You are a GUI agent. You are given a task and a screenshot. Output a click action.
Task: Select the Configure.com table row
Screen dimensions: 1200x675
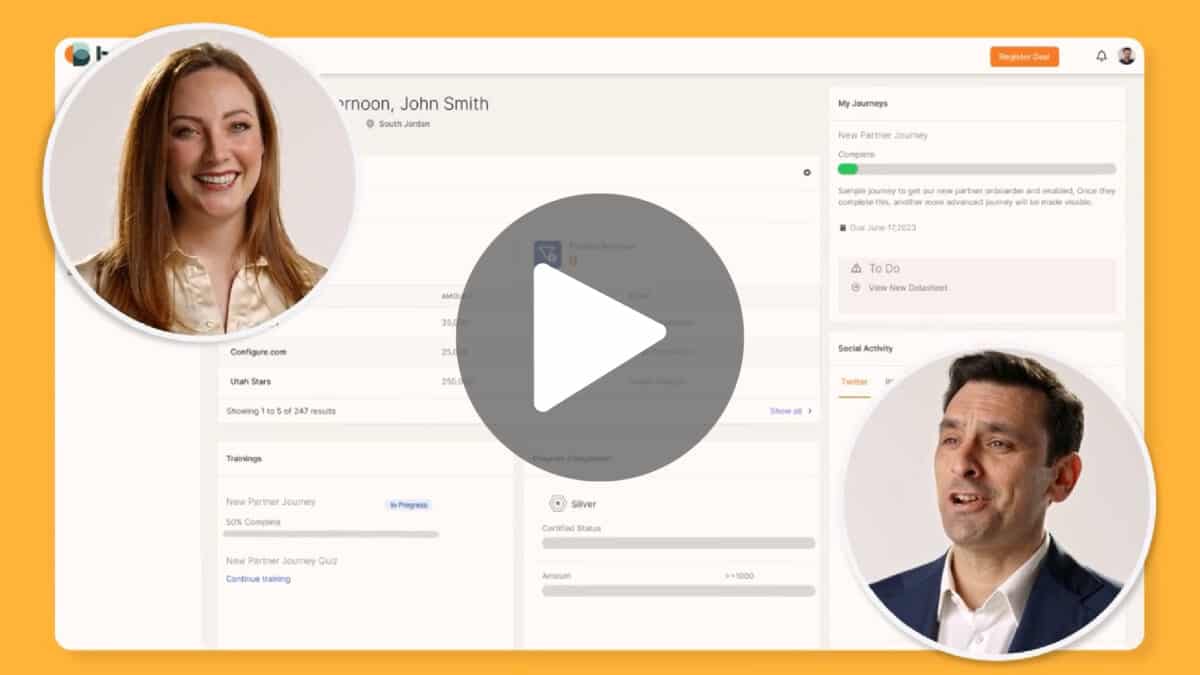click(x=258, y=352)
